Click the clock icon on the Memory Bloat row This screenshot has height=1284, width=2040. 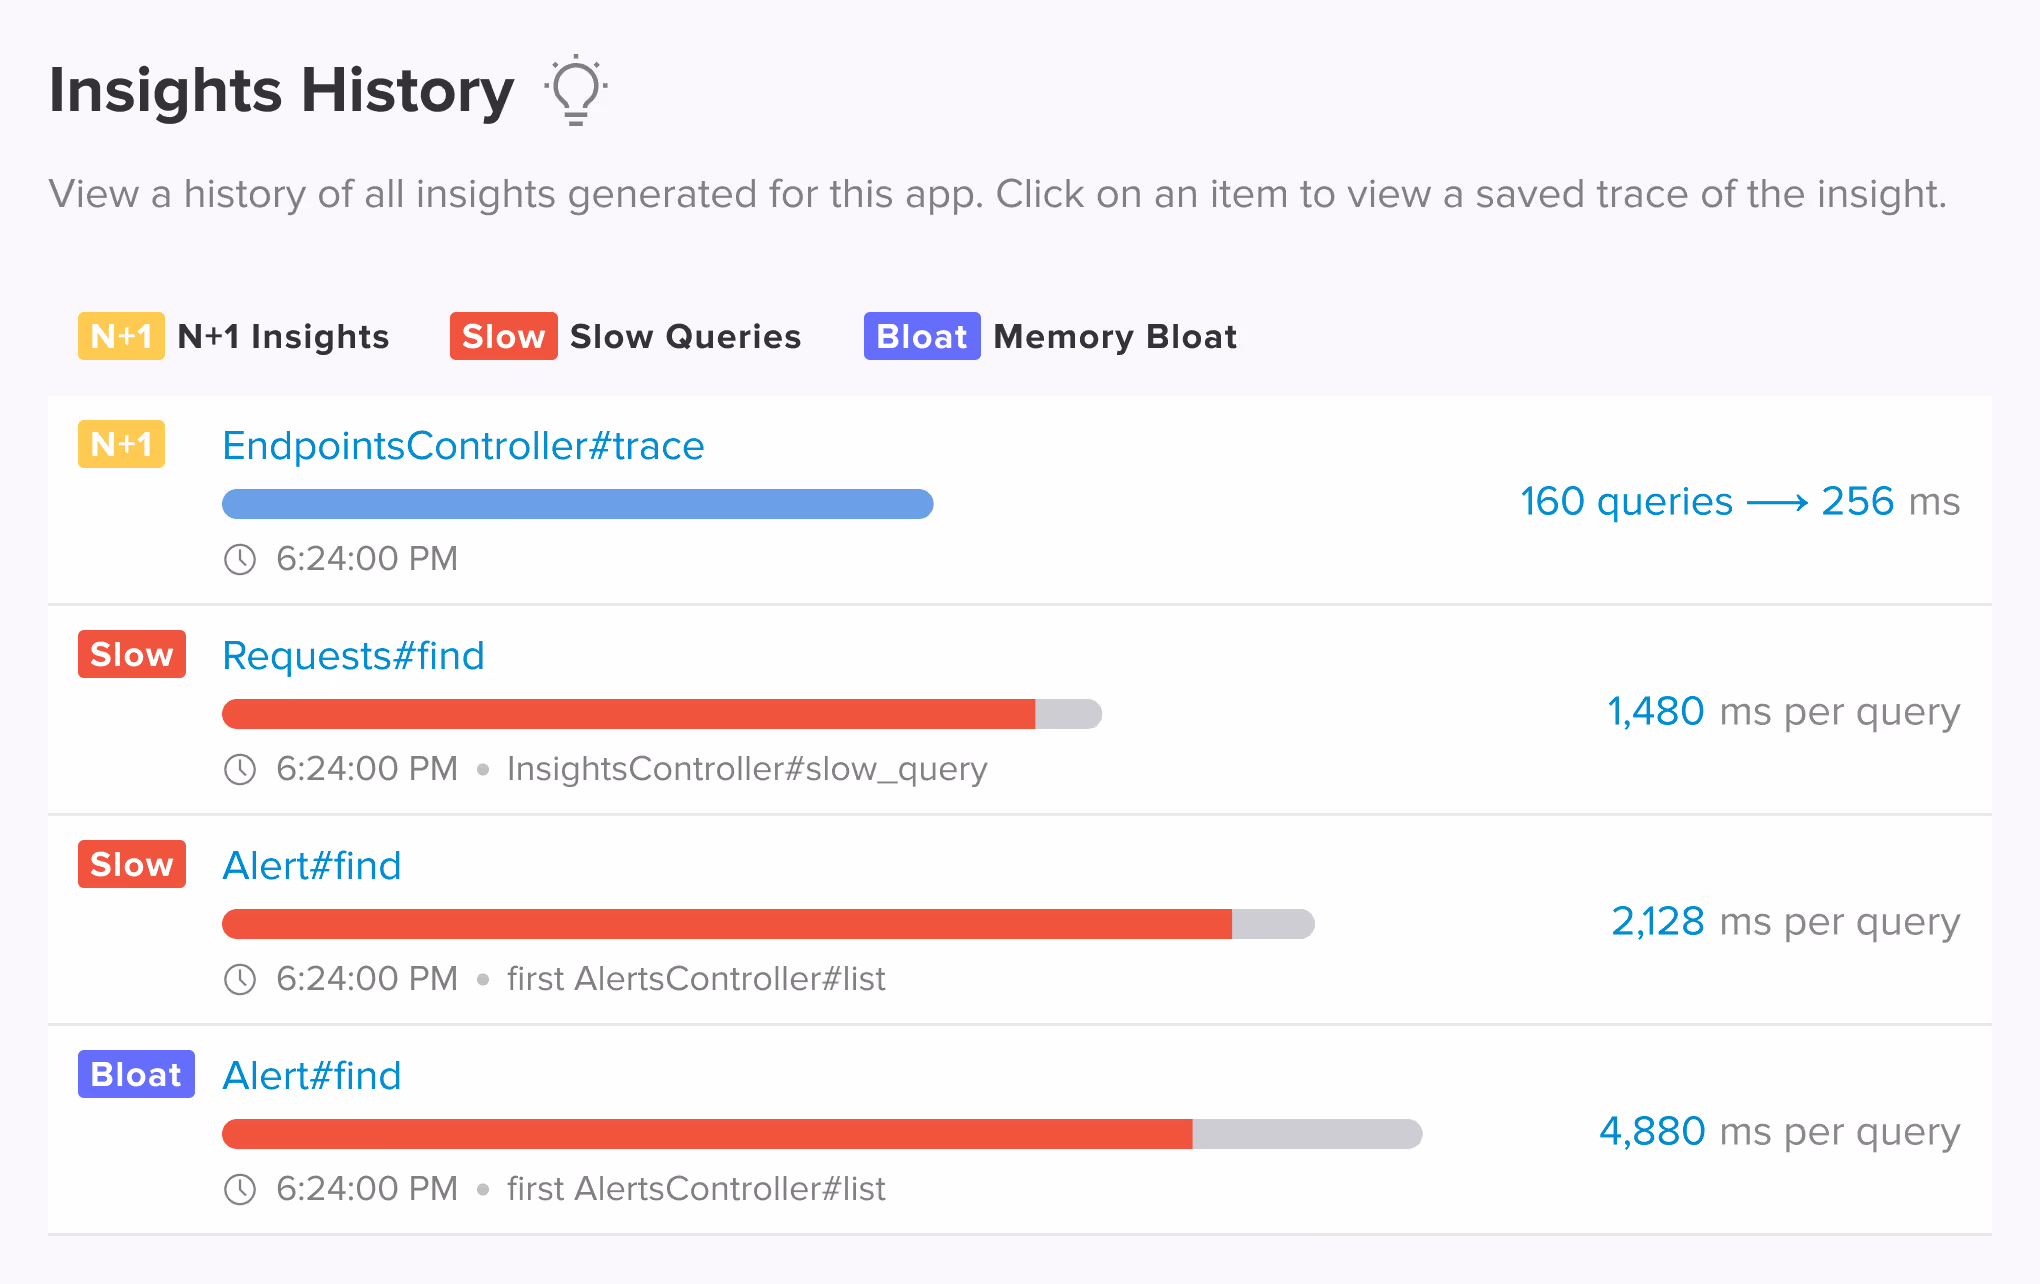(240, 1190)
